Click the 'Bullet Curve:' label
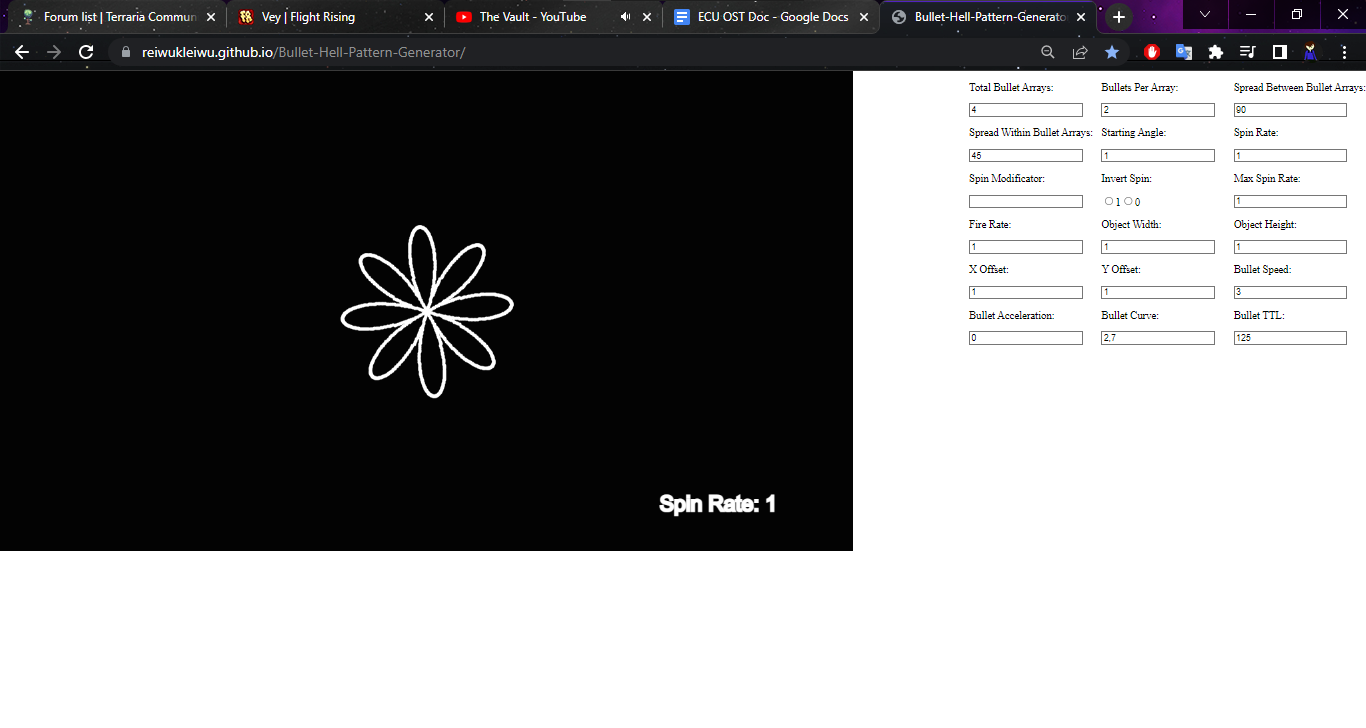 [x=1130, y=315]
